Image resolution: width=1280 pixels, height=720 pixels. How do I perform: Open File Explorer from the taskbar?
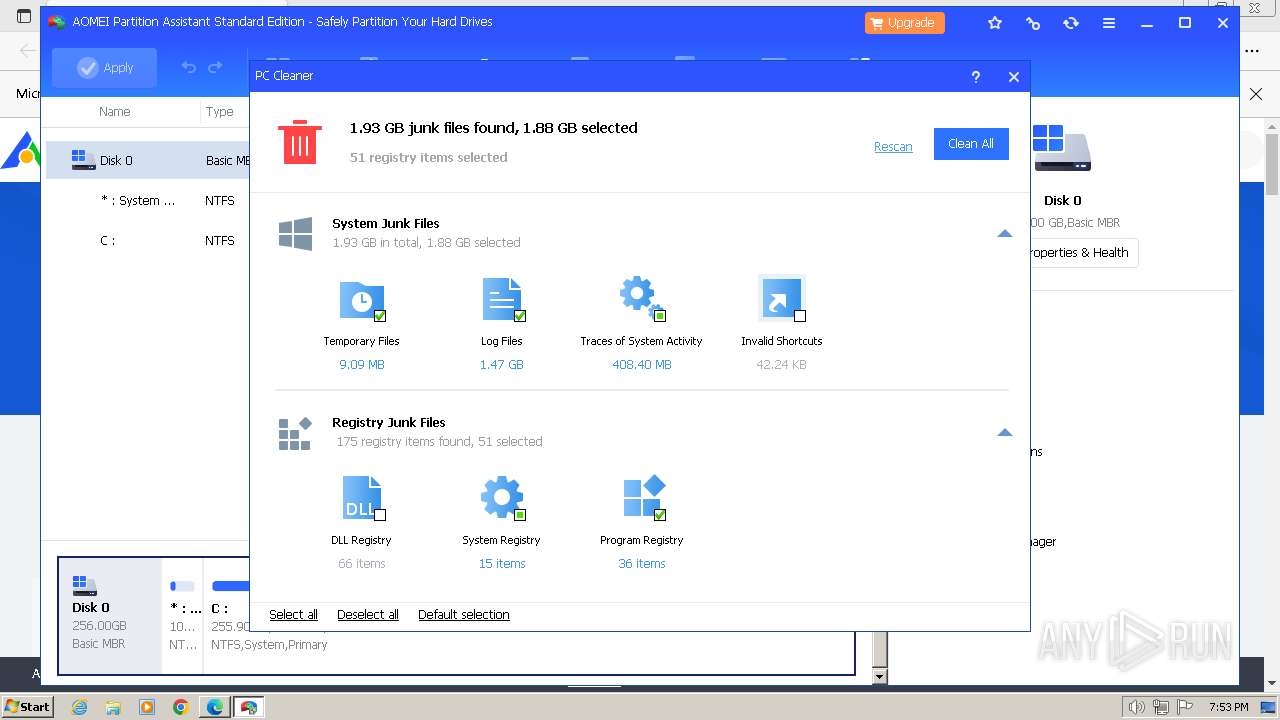click(113, 707)
